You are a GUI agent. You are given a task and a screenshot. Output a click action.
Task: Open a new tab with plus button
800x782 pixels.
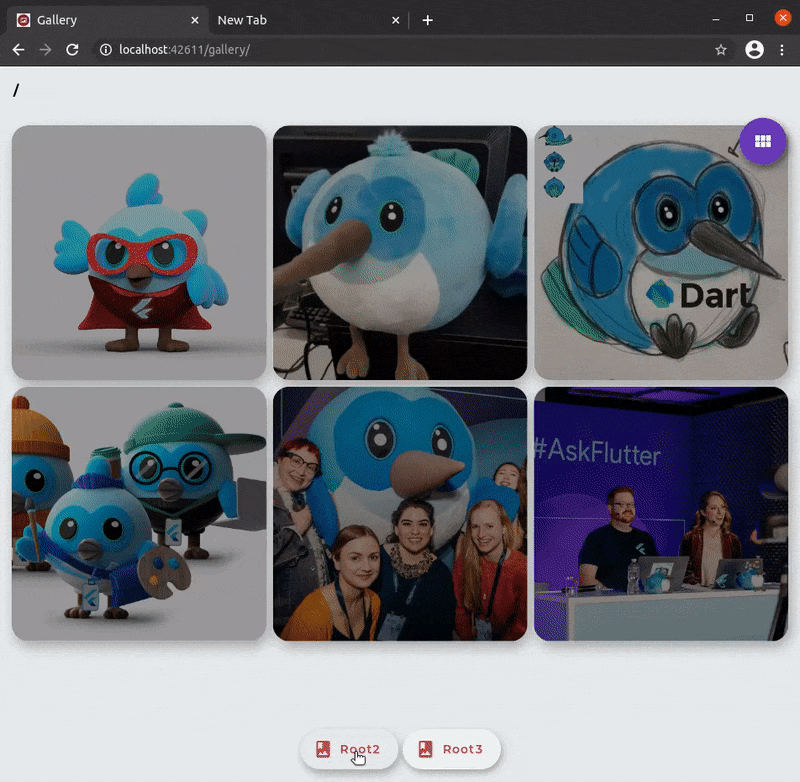pos(428,20)
